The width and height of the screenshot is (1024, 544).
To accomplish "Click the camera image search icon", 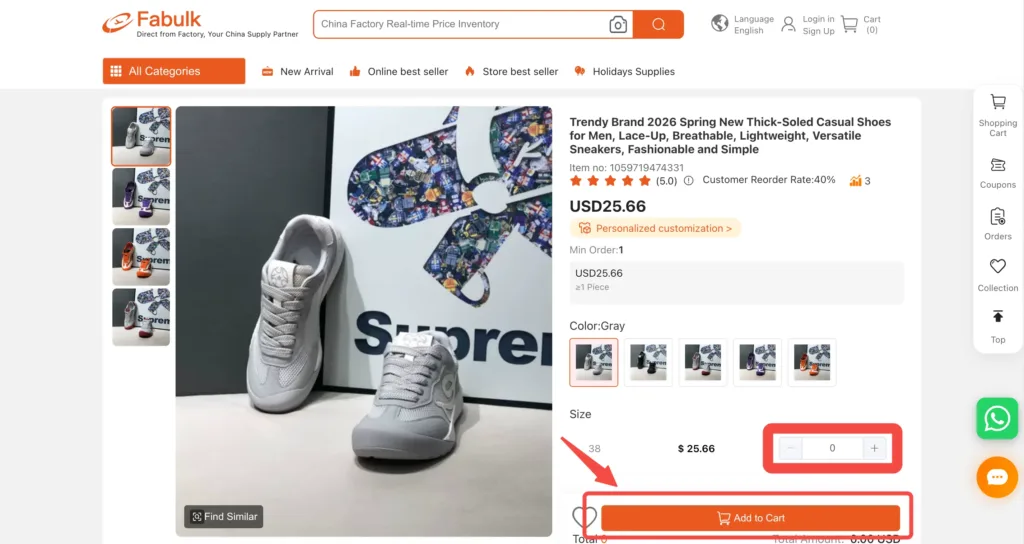I will point(618,25).
